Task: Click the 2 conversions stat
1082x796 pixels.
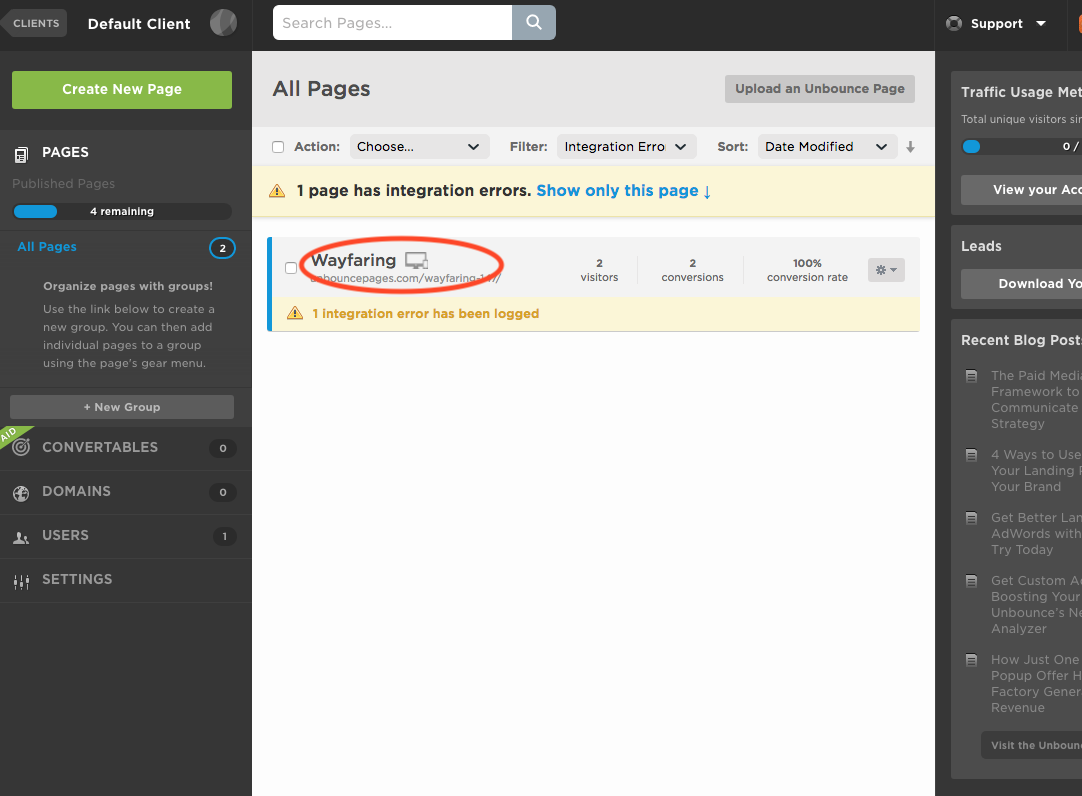Action: point(692,270)
